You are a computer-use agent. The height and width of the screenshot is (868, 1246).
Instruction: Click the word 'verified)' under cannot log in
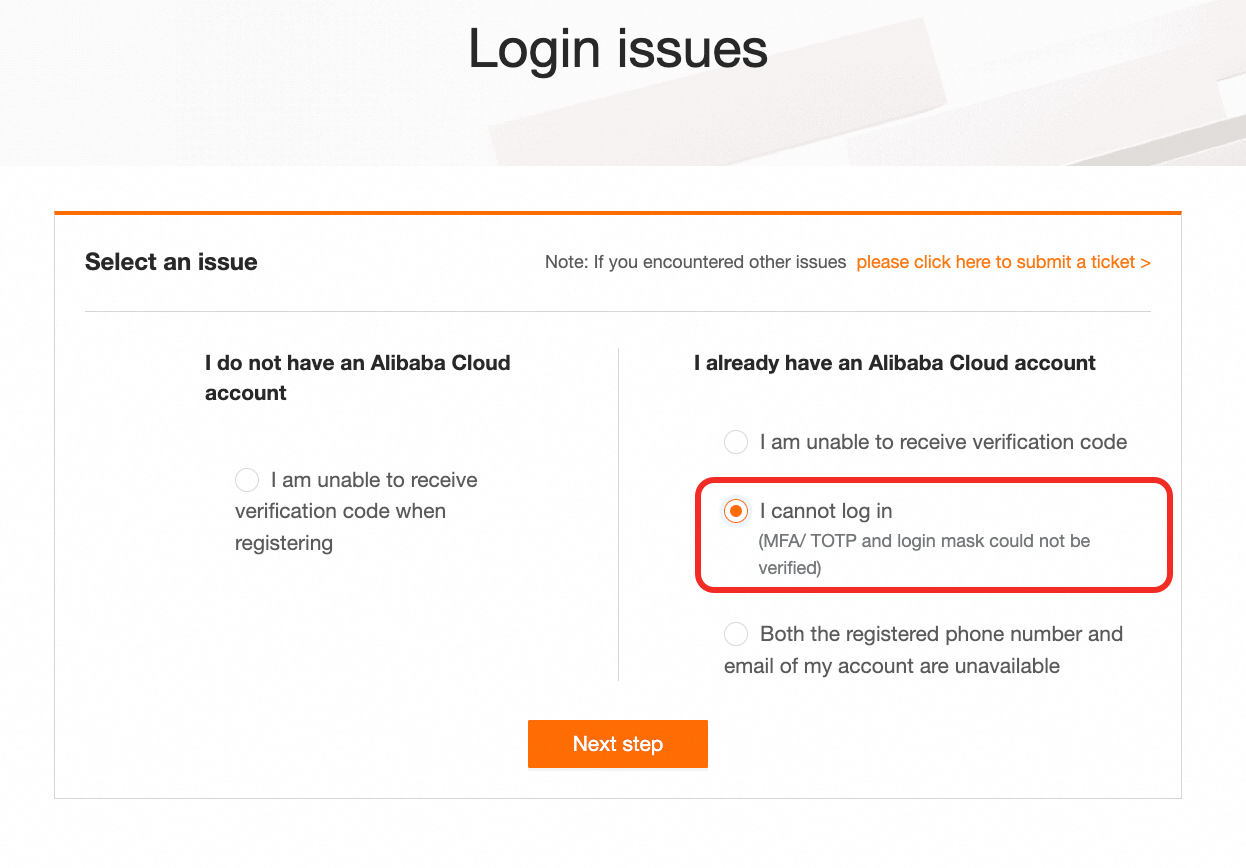(x=789, y=568)
